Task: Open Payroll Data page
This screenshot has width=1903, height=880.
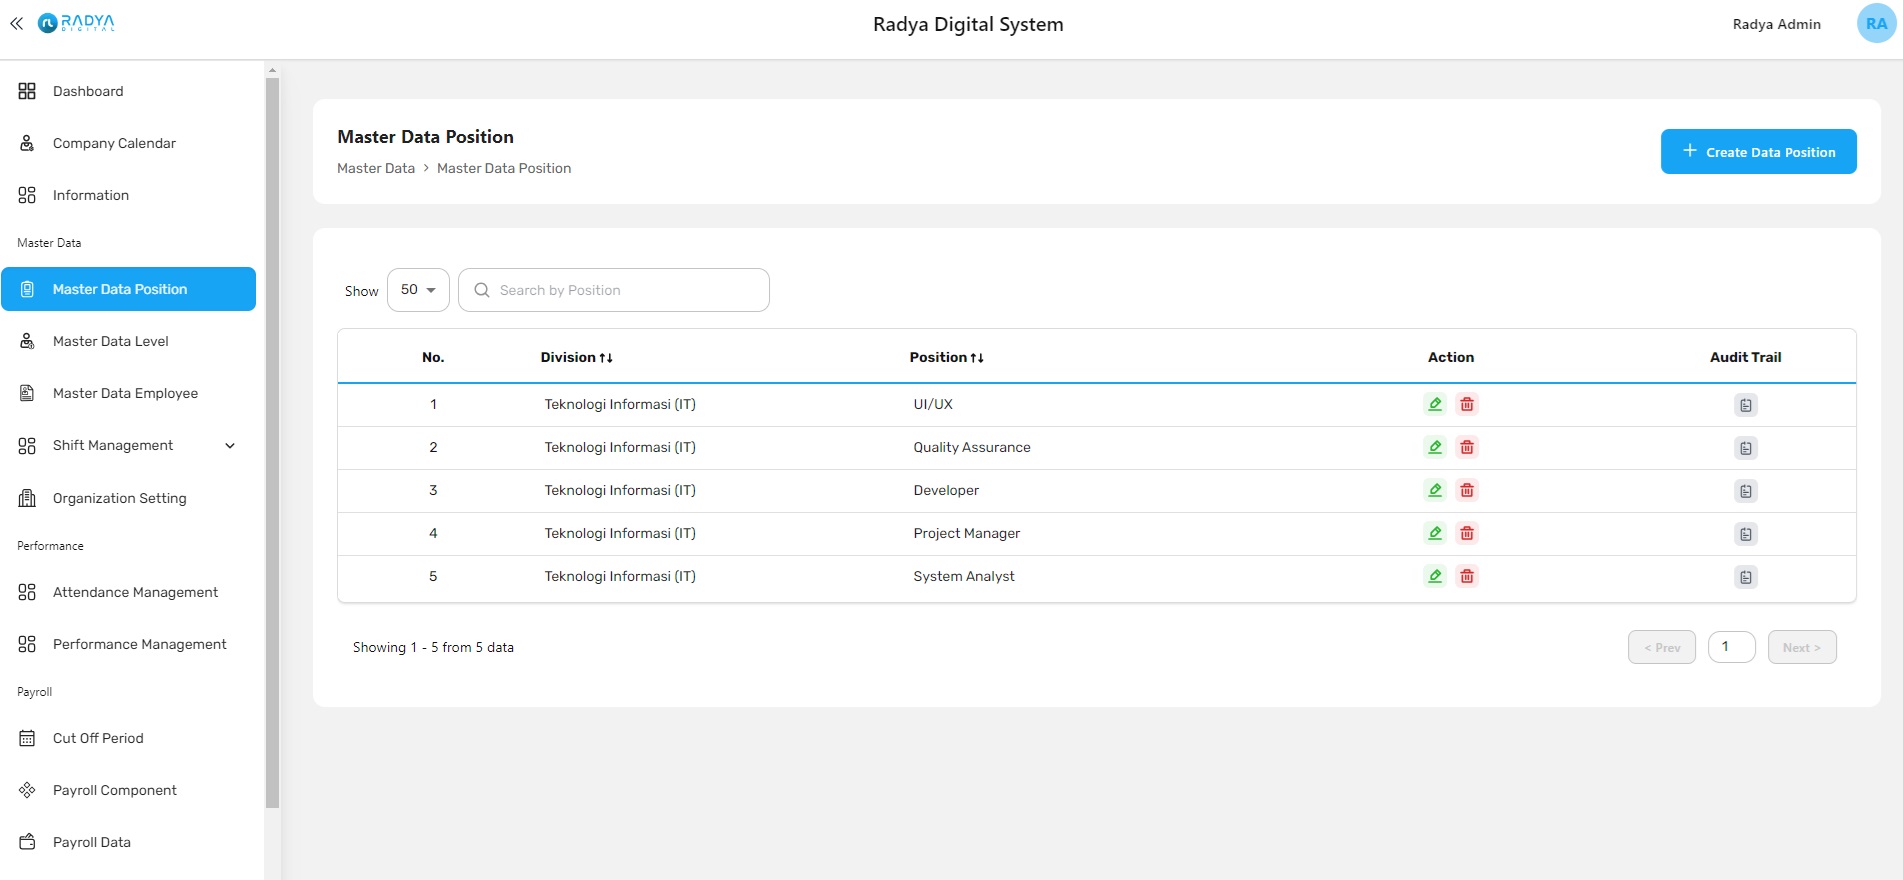Action: (128, 842)
